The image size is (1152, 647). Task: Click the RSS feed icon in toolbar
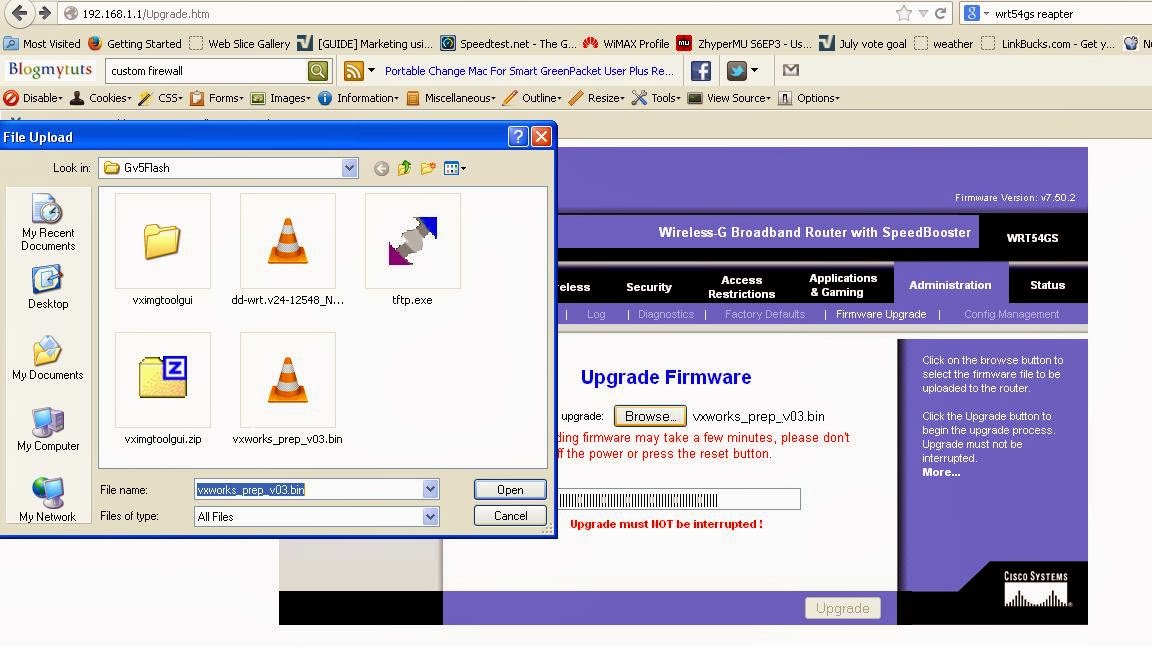[354, 71]
